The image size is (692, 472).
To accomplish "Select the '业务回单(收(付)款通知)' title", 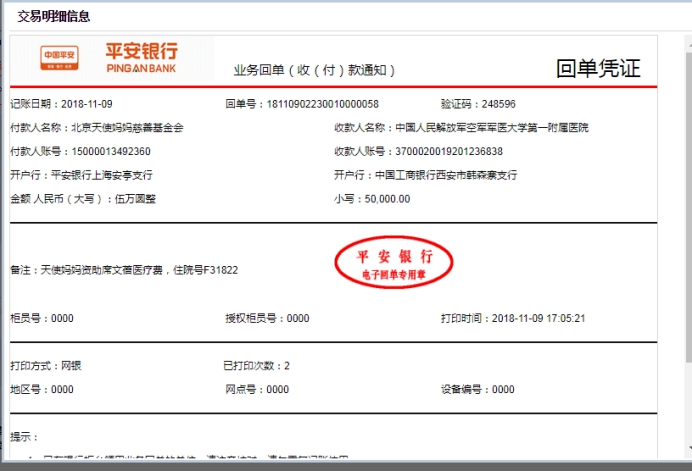I will (x=314, y=70).
